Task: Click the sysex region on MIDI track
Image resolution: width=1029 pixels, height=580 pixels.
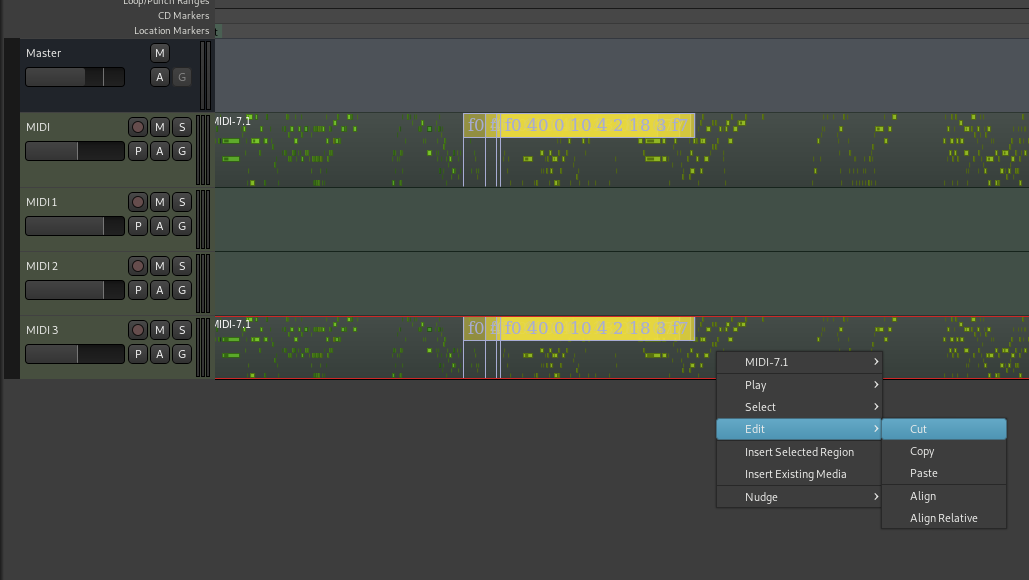Action: [x=596, y=126]
